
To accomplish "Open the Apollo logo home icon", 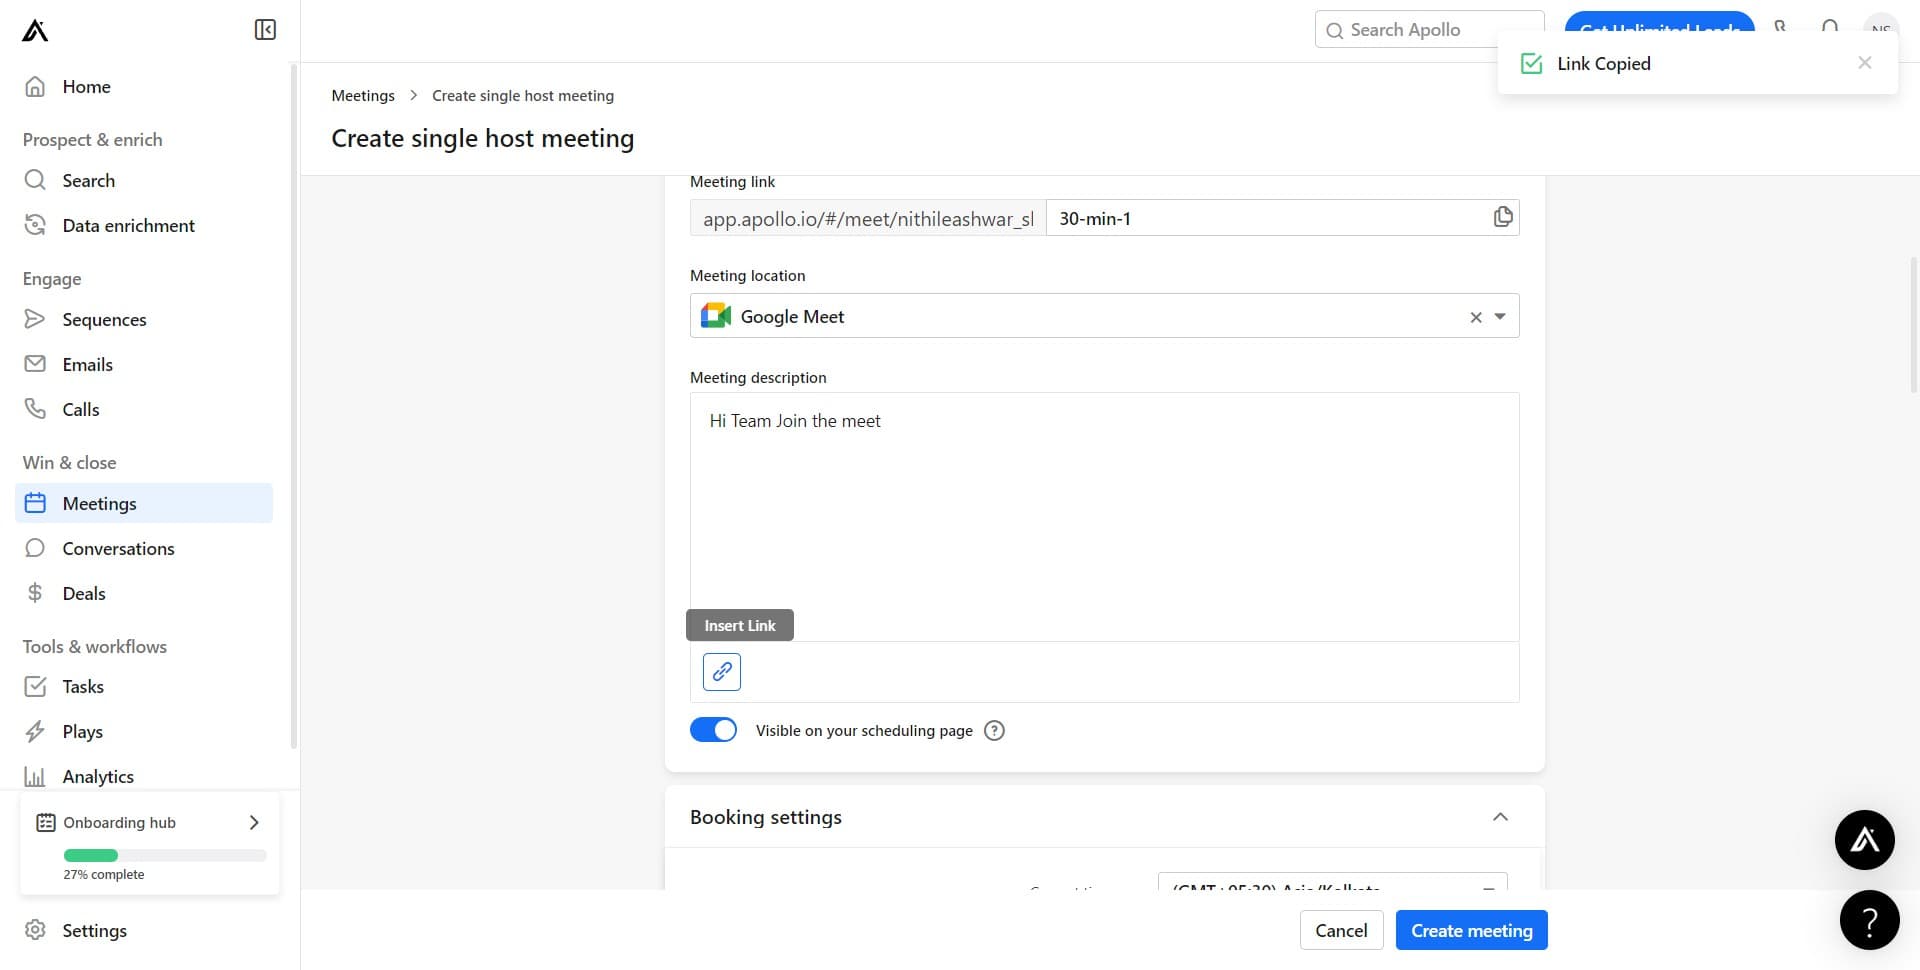I will click(x=35, y=31).
